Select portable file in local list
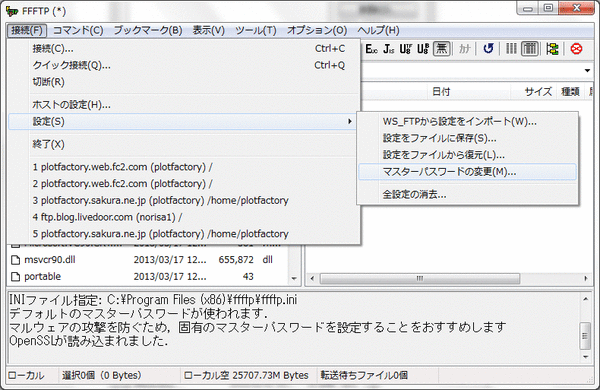600x390 pixels. 42,276
